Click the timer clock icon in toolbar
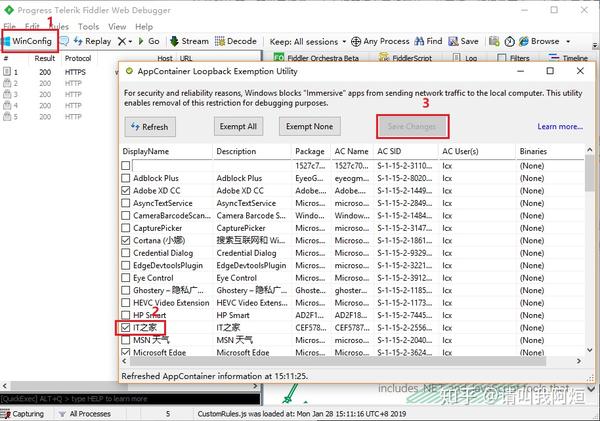600x421 pixels. tap(509, 41)
